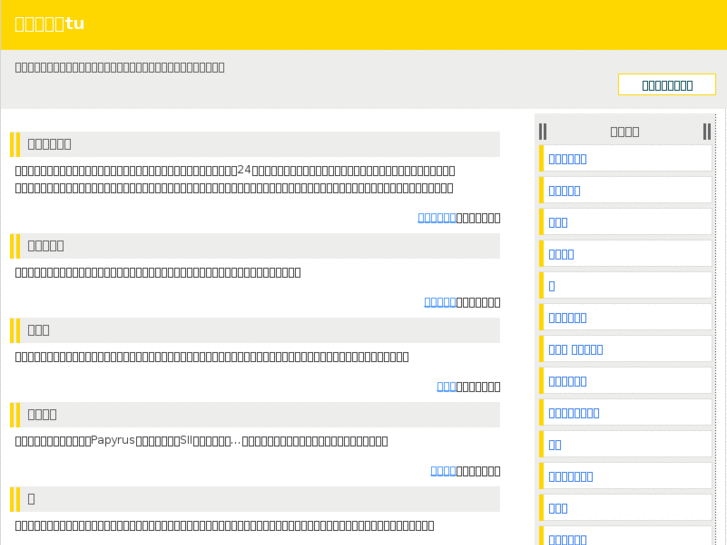Click the site title ending in "tu"
Screen dimensions: 727x545
[x=50, y=24]
